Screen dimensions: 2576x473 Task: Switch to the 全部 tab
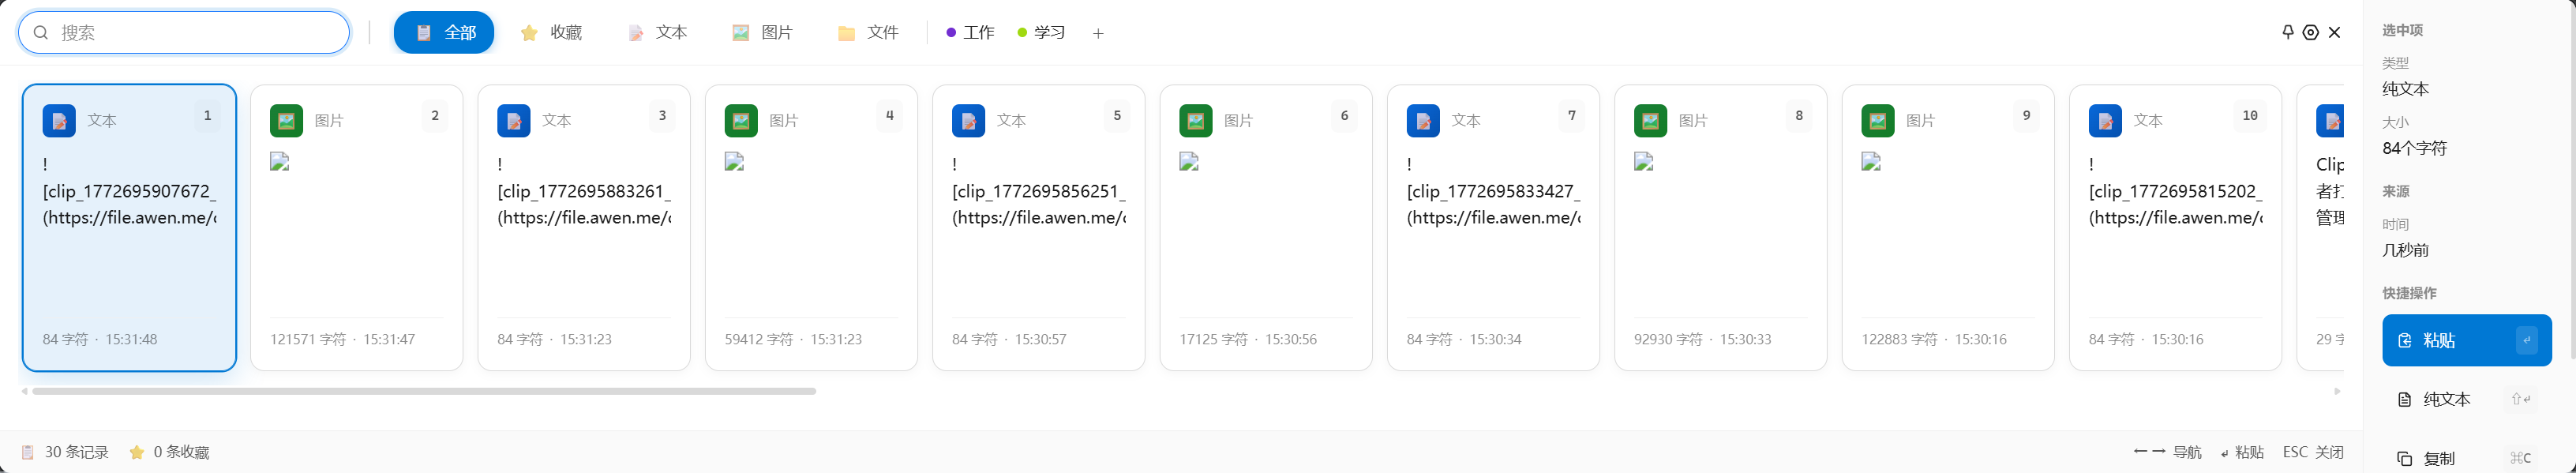point(444,33)
